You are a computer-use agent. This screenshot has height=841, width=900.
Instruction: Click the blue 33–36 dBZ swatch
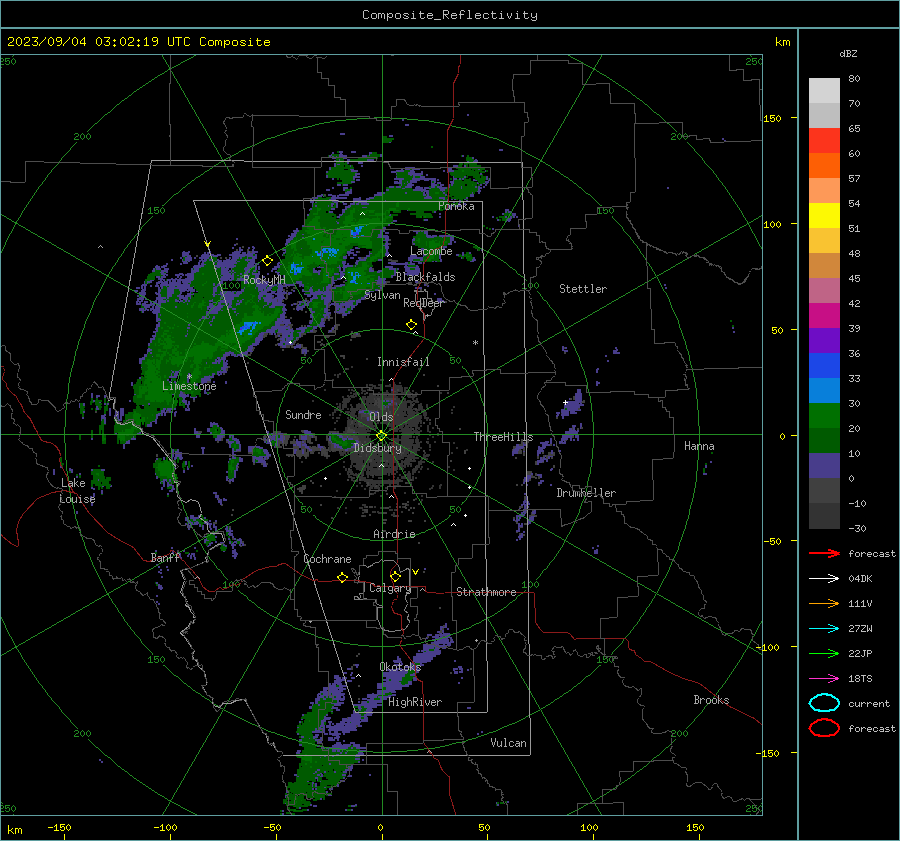824,365
